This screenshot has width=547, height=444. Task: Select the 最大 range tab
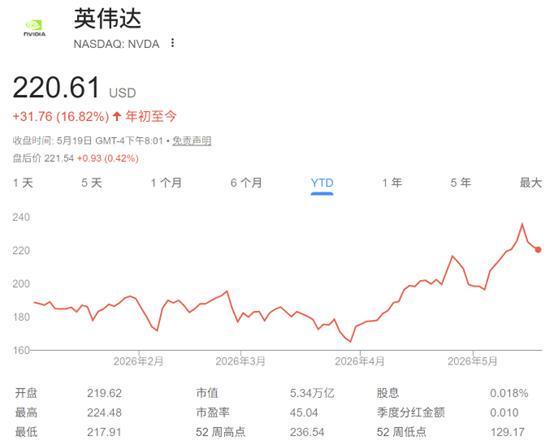[531, 183]
